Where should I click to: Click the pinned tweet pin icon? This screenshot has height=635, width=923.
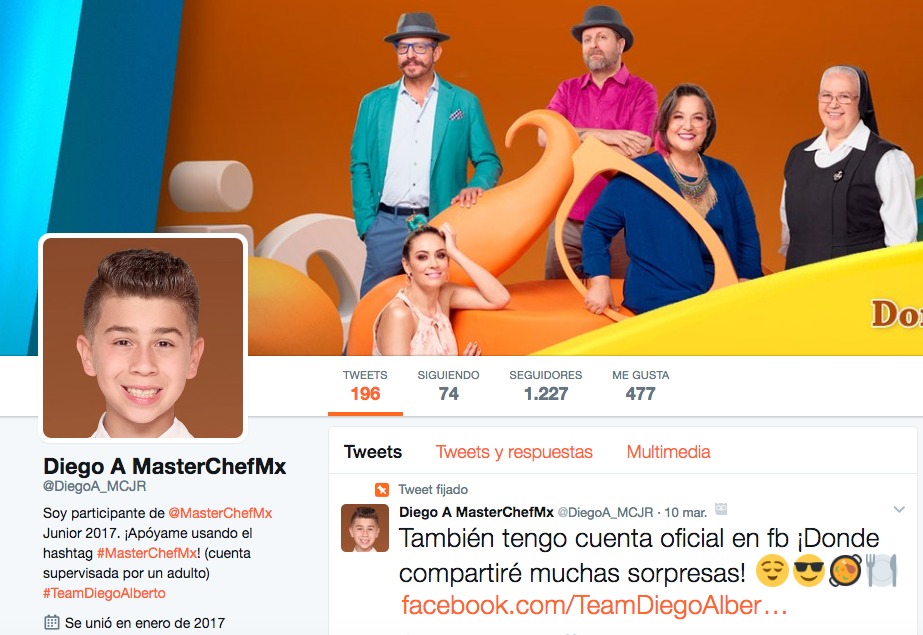pos(381,490)
